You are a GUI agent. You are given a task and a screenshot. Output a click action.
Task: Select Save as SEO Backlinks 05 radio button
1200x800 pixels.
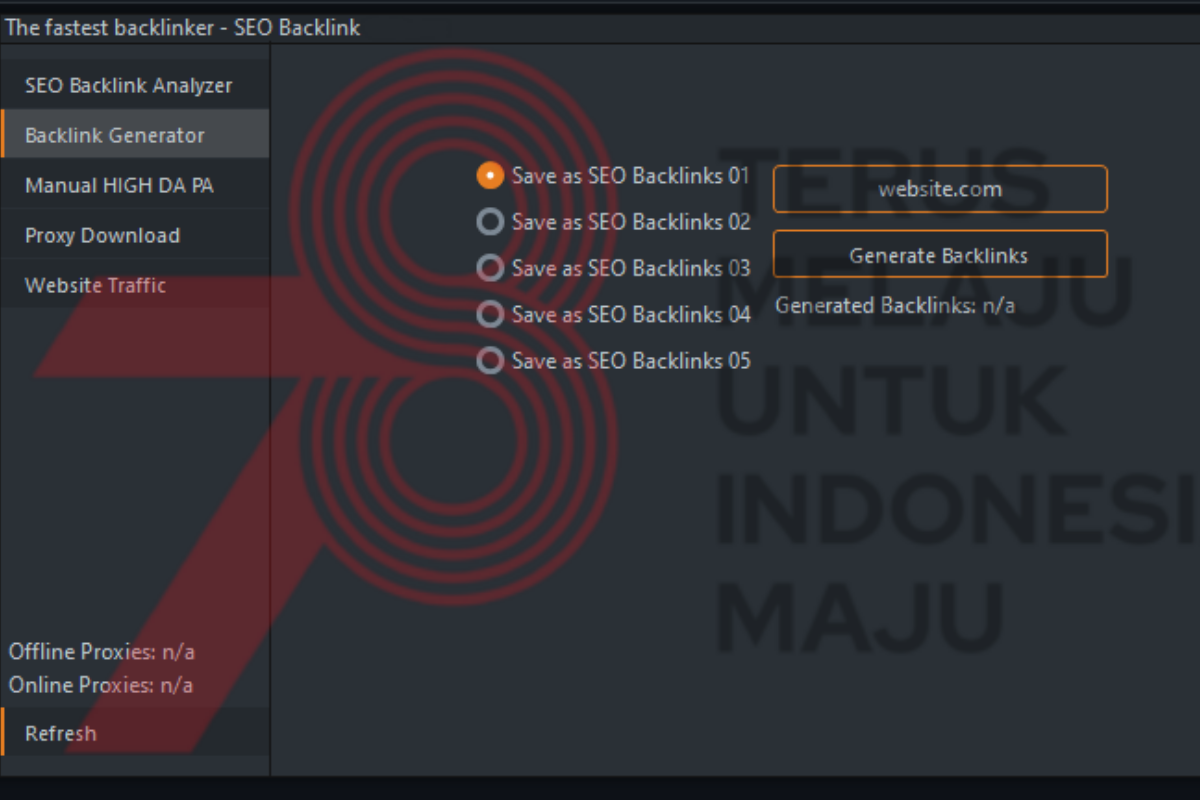coord(490,360)
